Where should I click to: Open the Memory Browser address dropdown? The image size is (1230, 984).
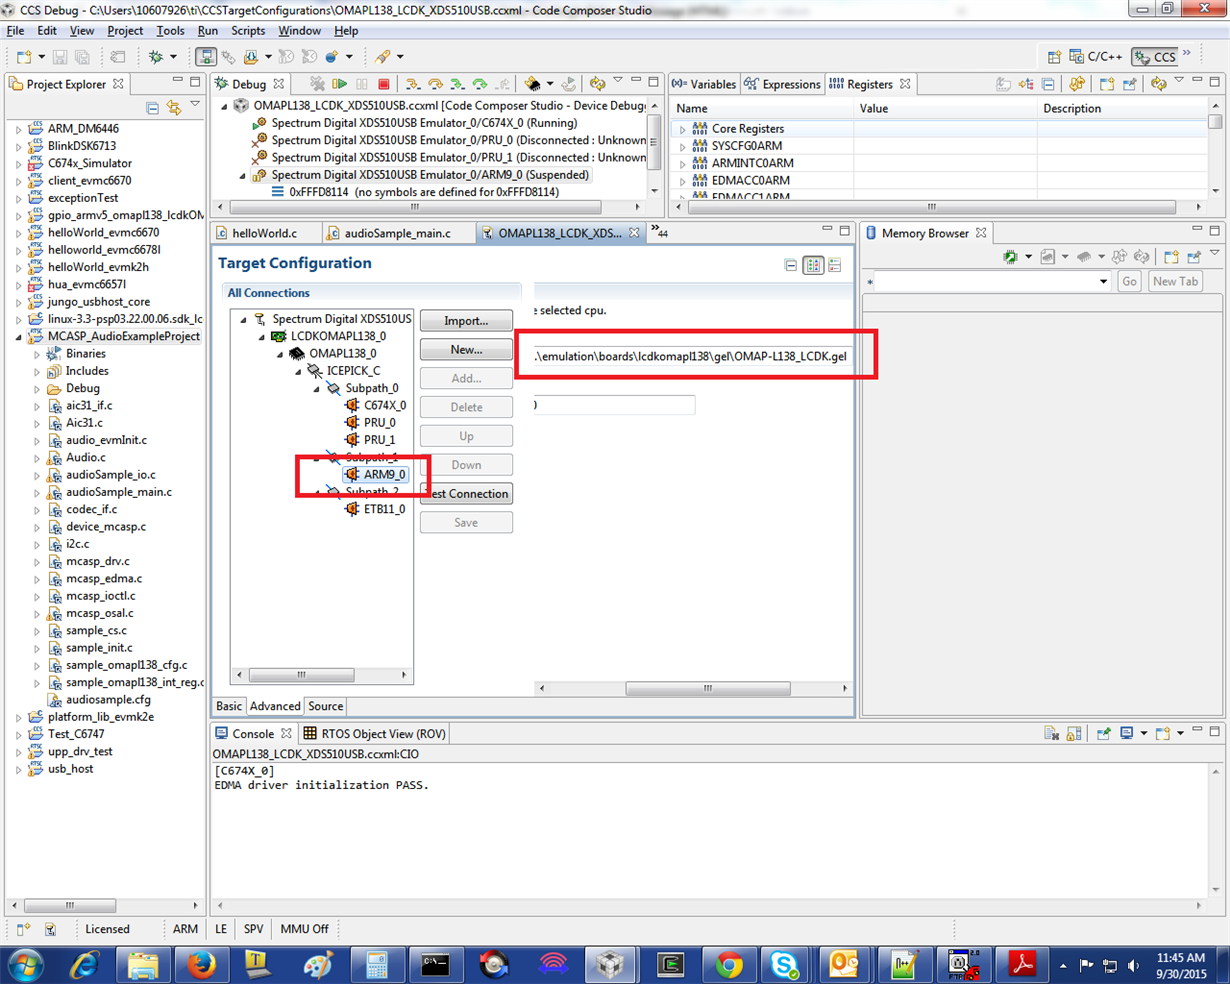(1103, 282)
